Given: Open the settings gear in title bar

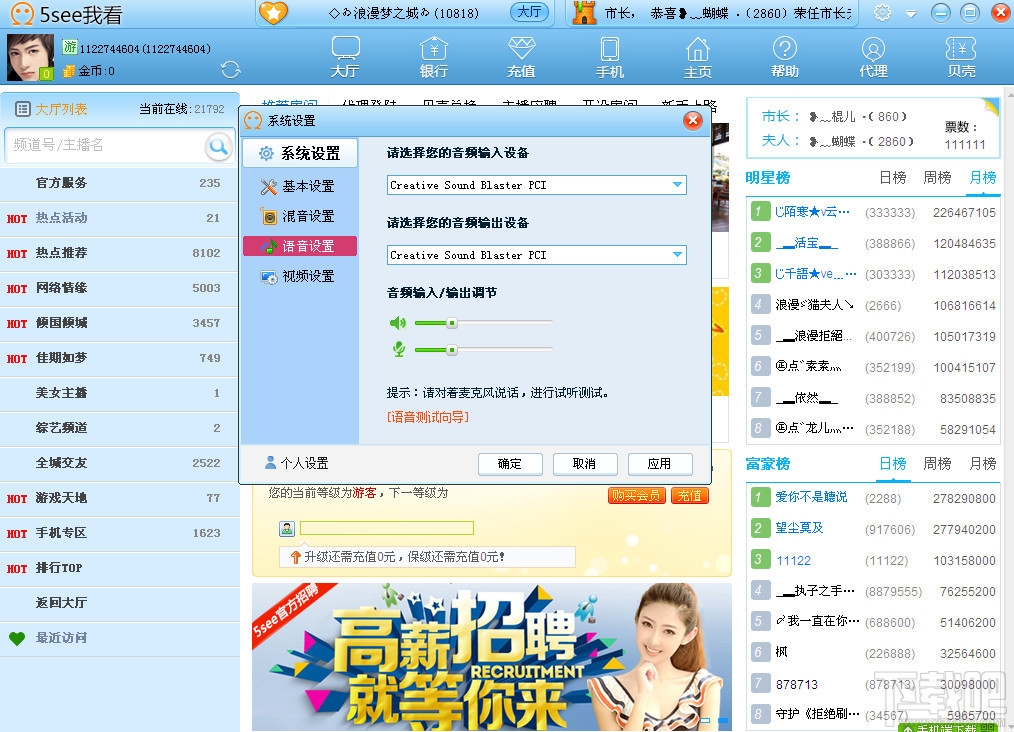Looking at the screenshot, I should click(882, 12).
